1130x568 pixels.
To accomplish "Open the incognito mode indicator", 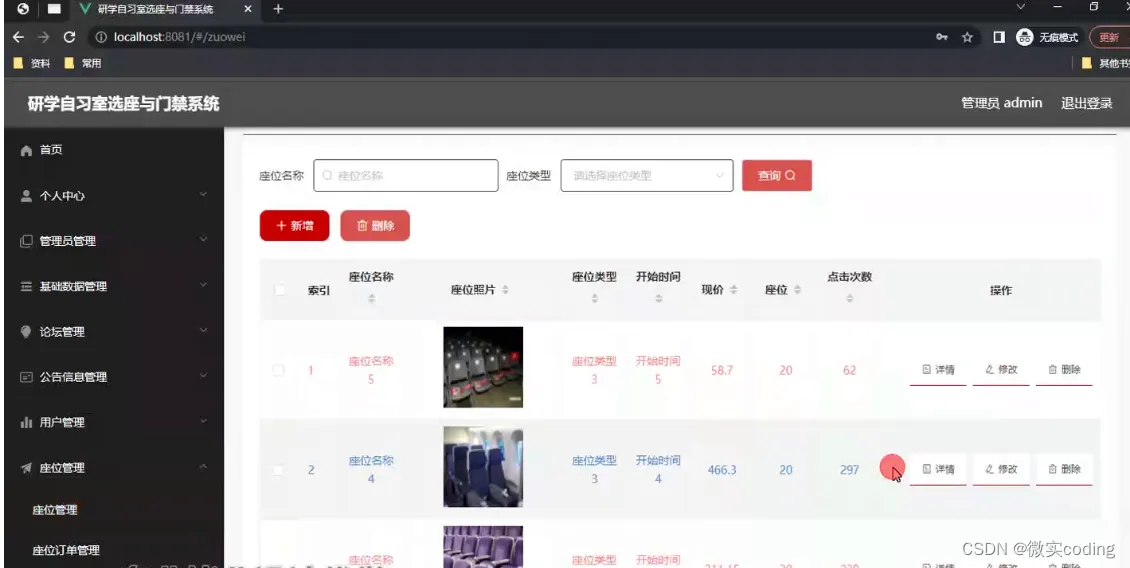I will pyautogui.click(x=1047, y=37).
